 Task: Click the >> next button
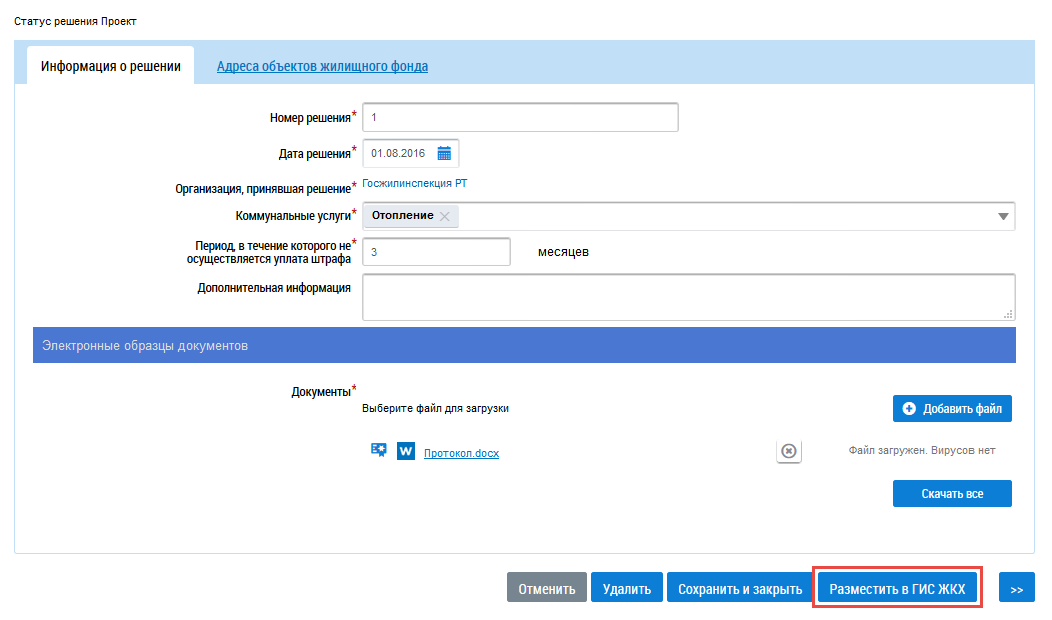1016,588
